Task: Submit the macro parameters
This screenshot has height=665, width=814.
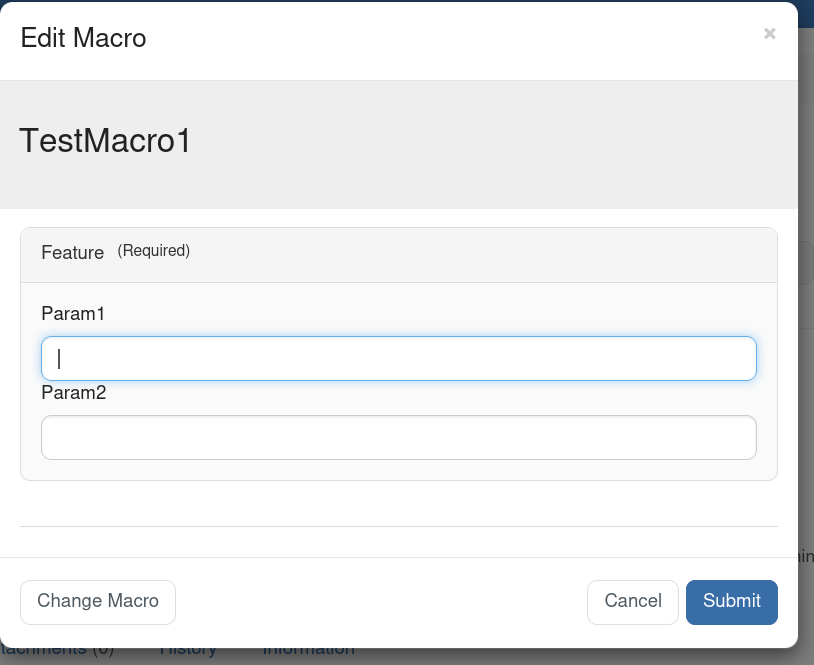Action: [731, 601]
